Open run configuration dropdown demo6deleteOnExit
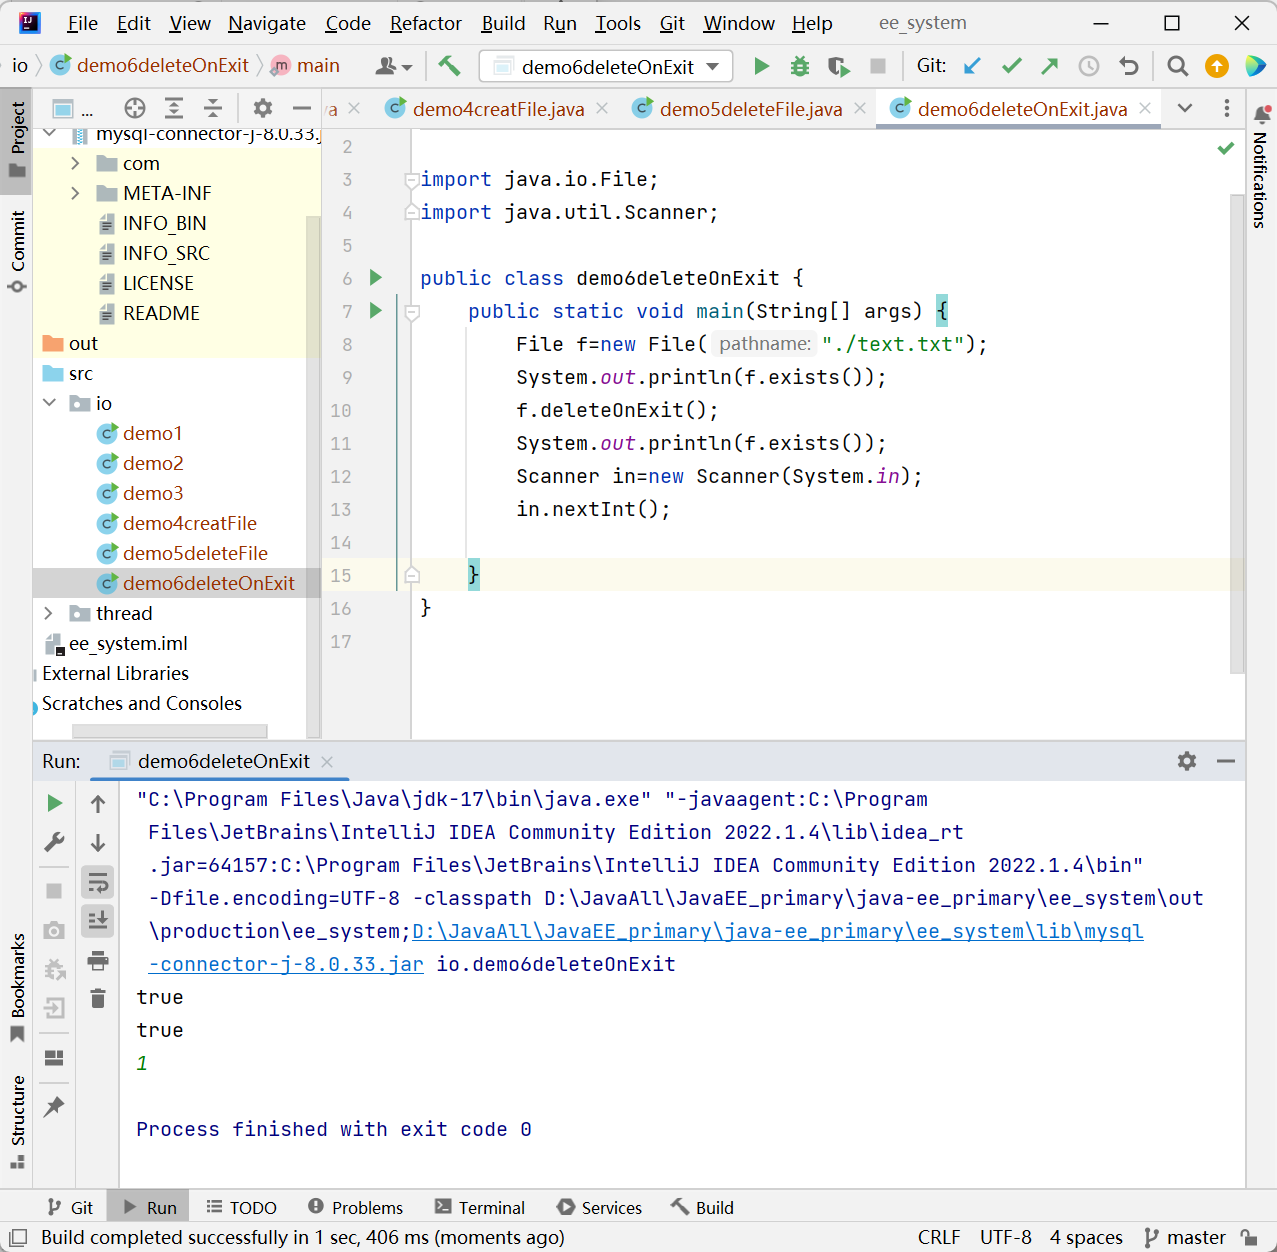This screenshot has height=1252, width=1277. (606, 66)
